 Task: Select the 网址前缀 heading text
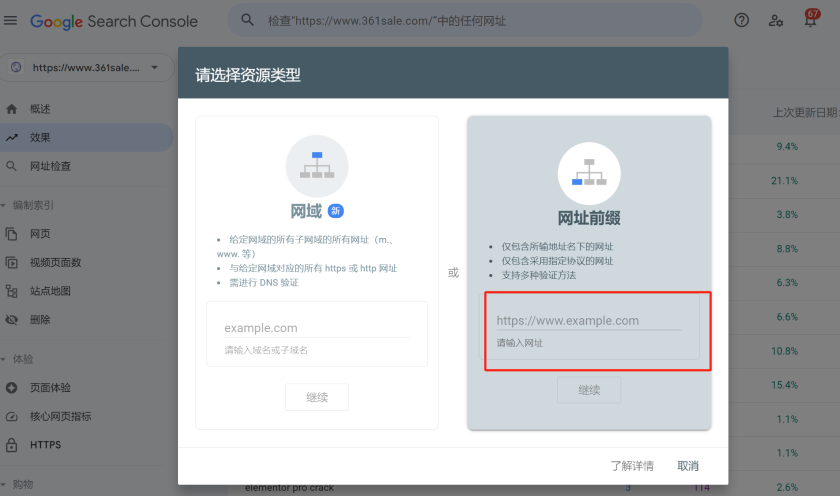coord(589,218)
